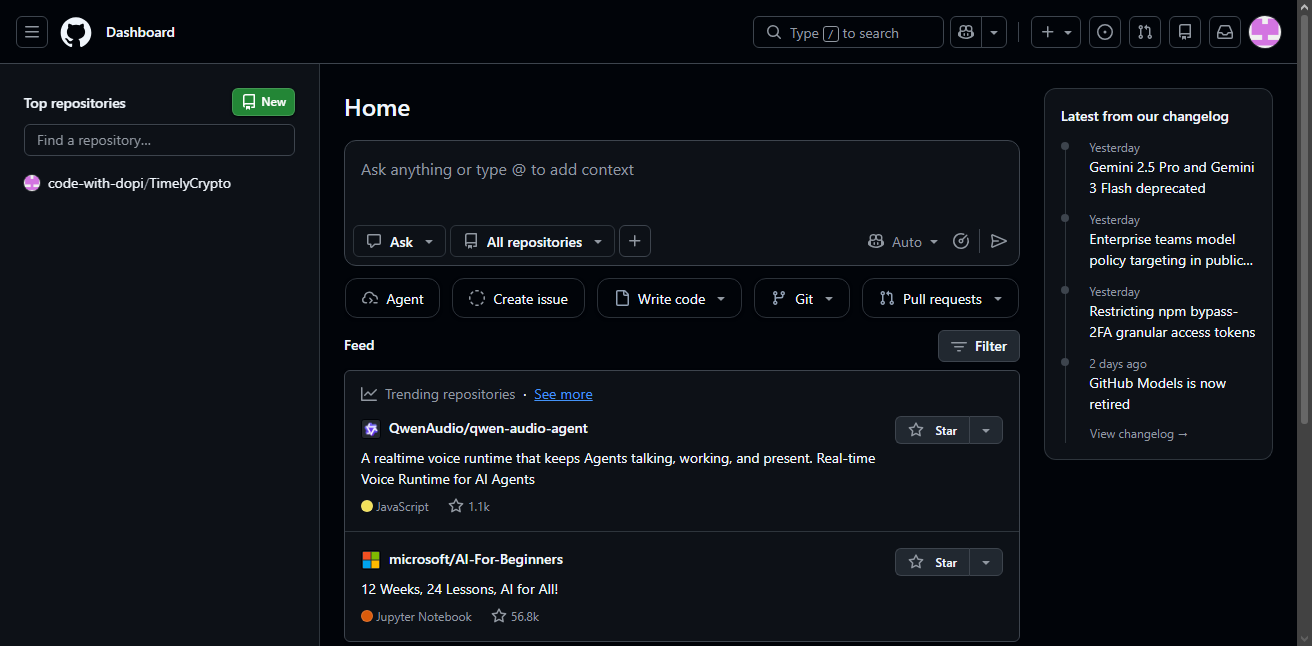
Task: Open QwenAudio/qwen-audio-agent repository
Action: point(488,428)
